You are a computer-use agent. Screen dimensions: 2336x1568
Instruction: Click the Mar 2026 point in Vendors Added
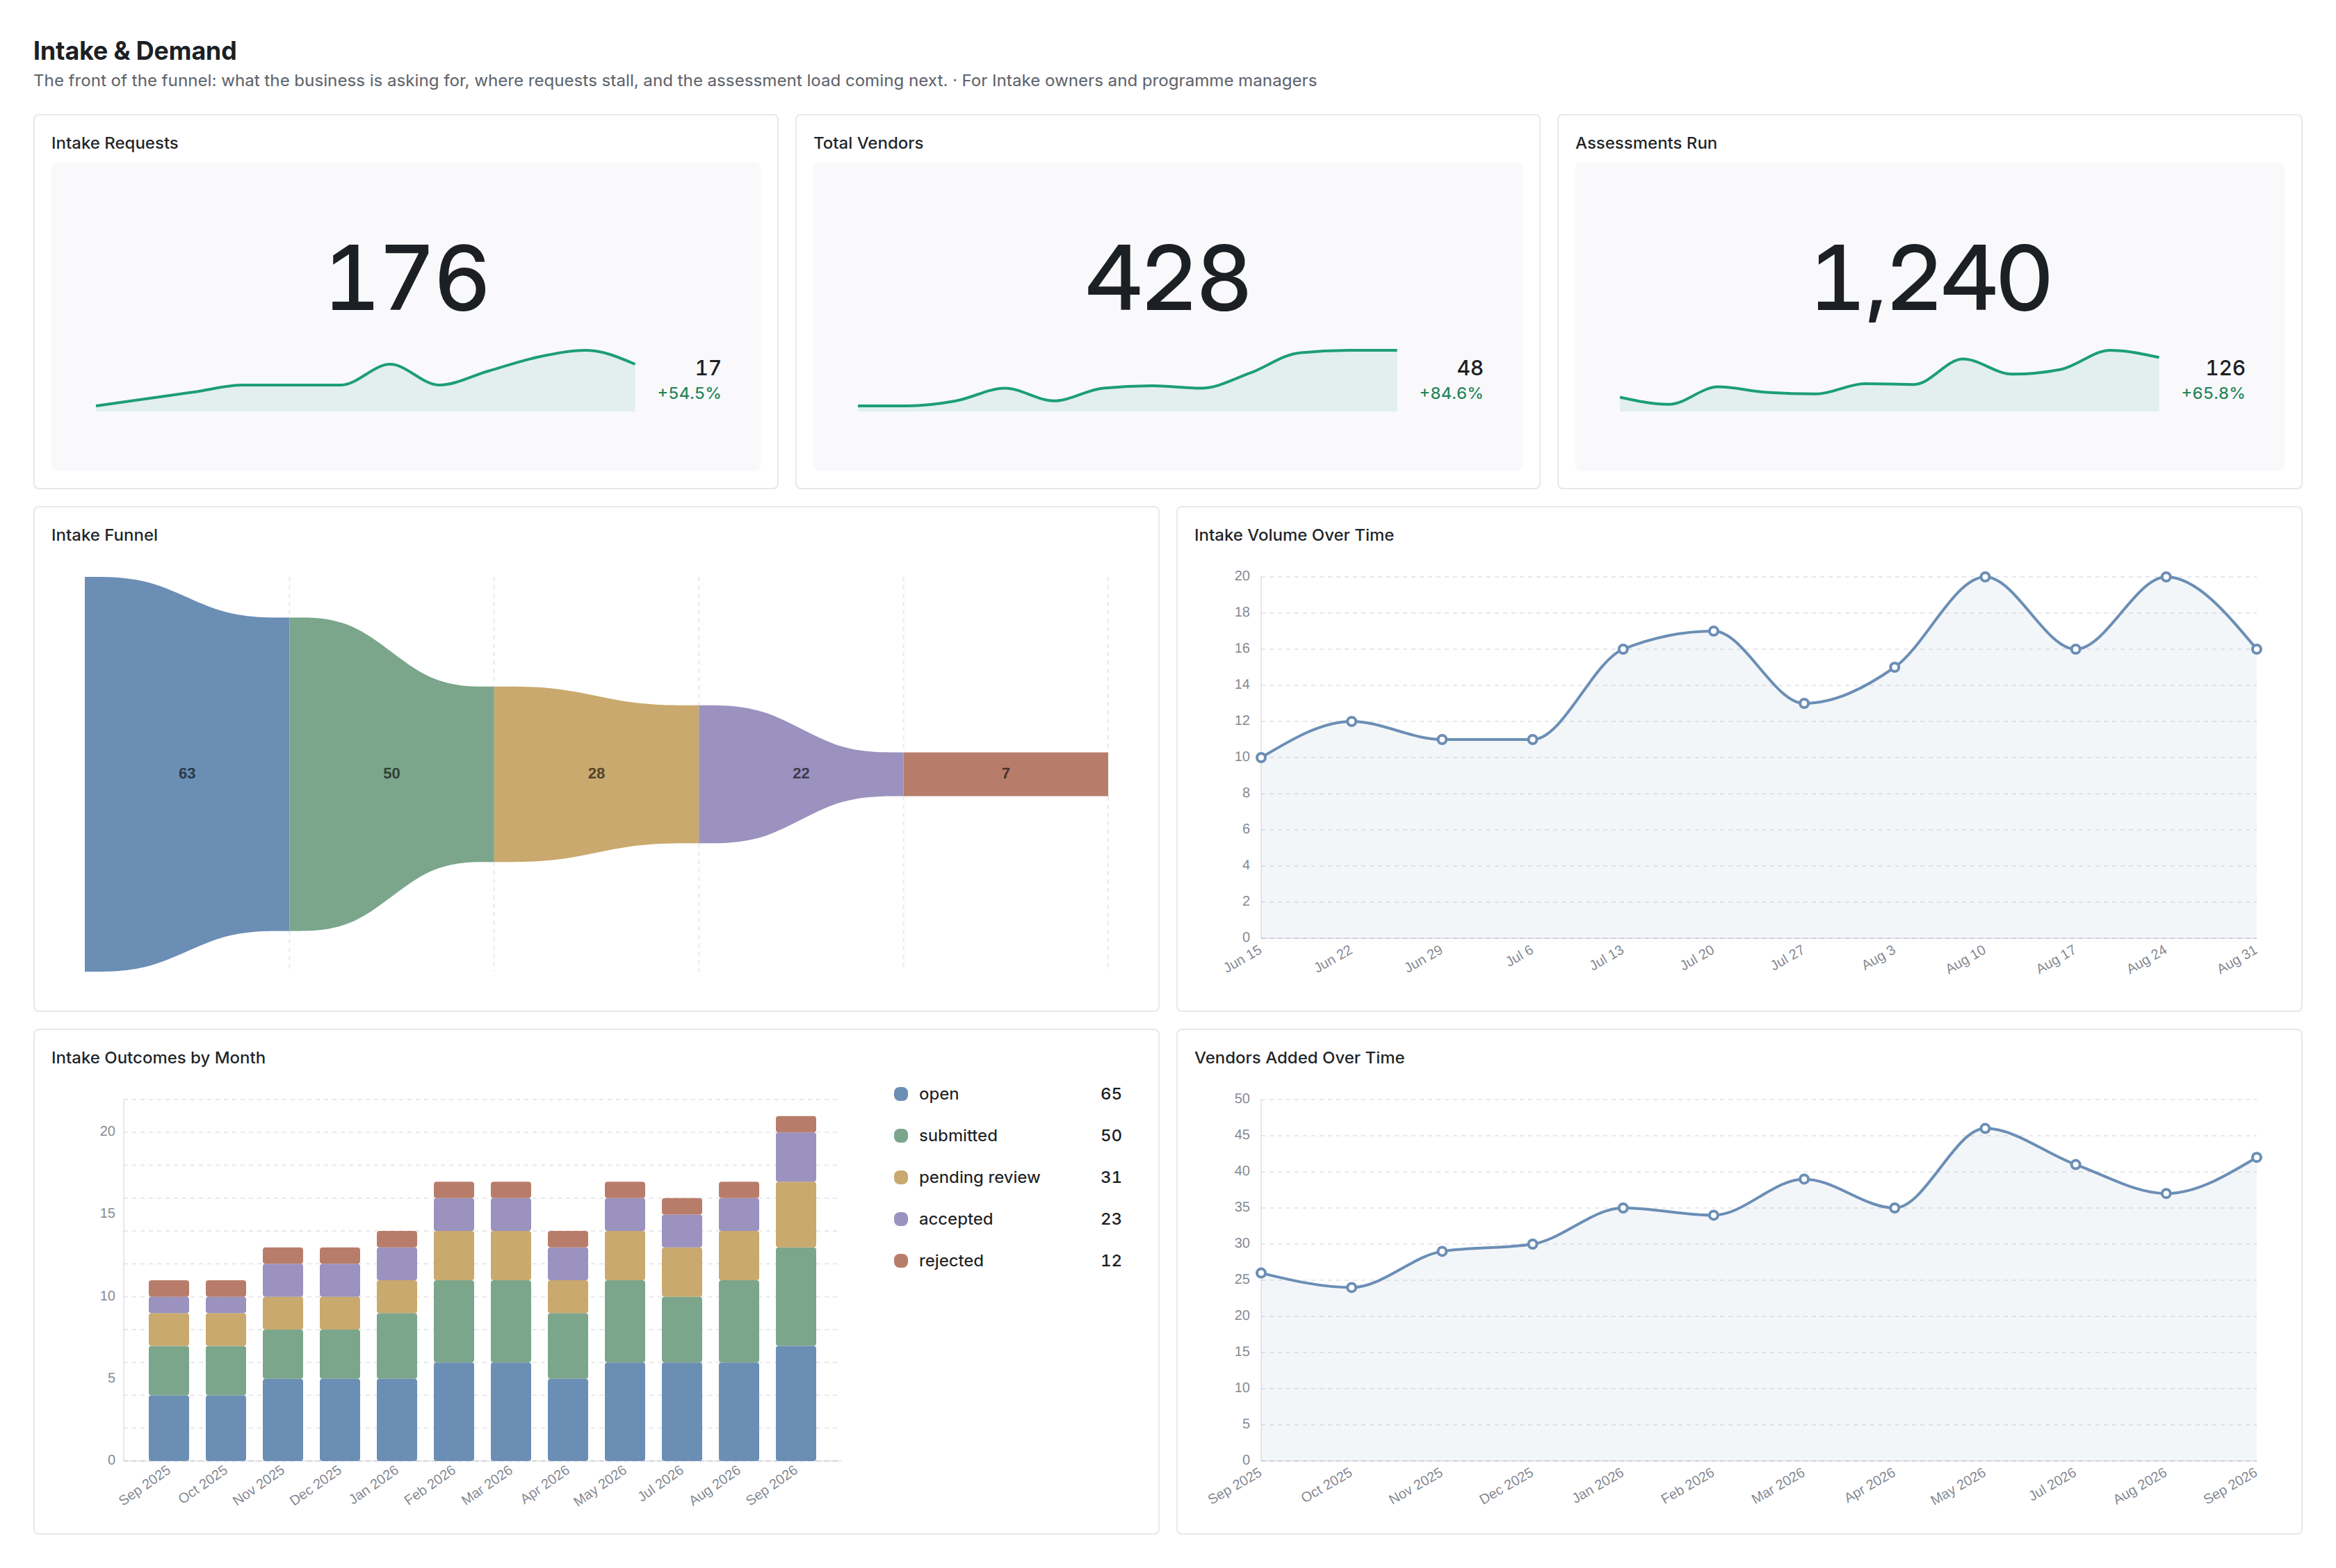click(1804, 1179)
